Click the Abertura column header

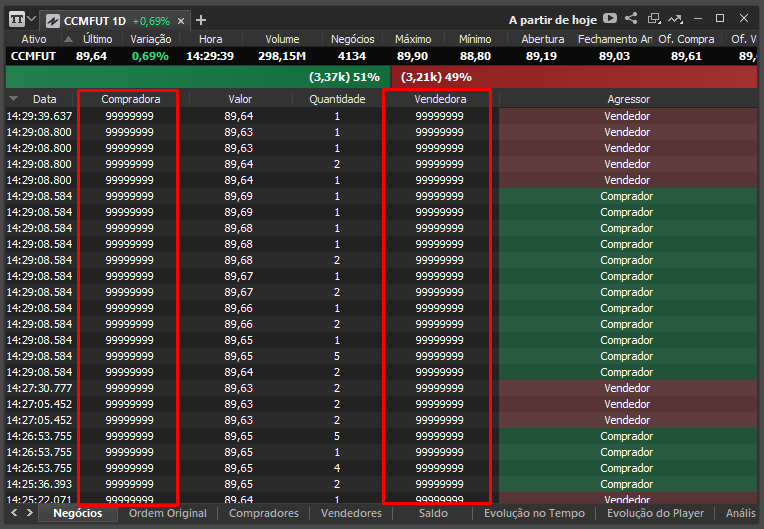pyautogui.click(x=542, y=39)
